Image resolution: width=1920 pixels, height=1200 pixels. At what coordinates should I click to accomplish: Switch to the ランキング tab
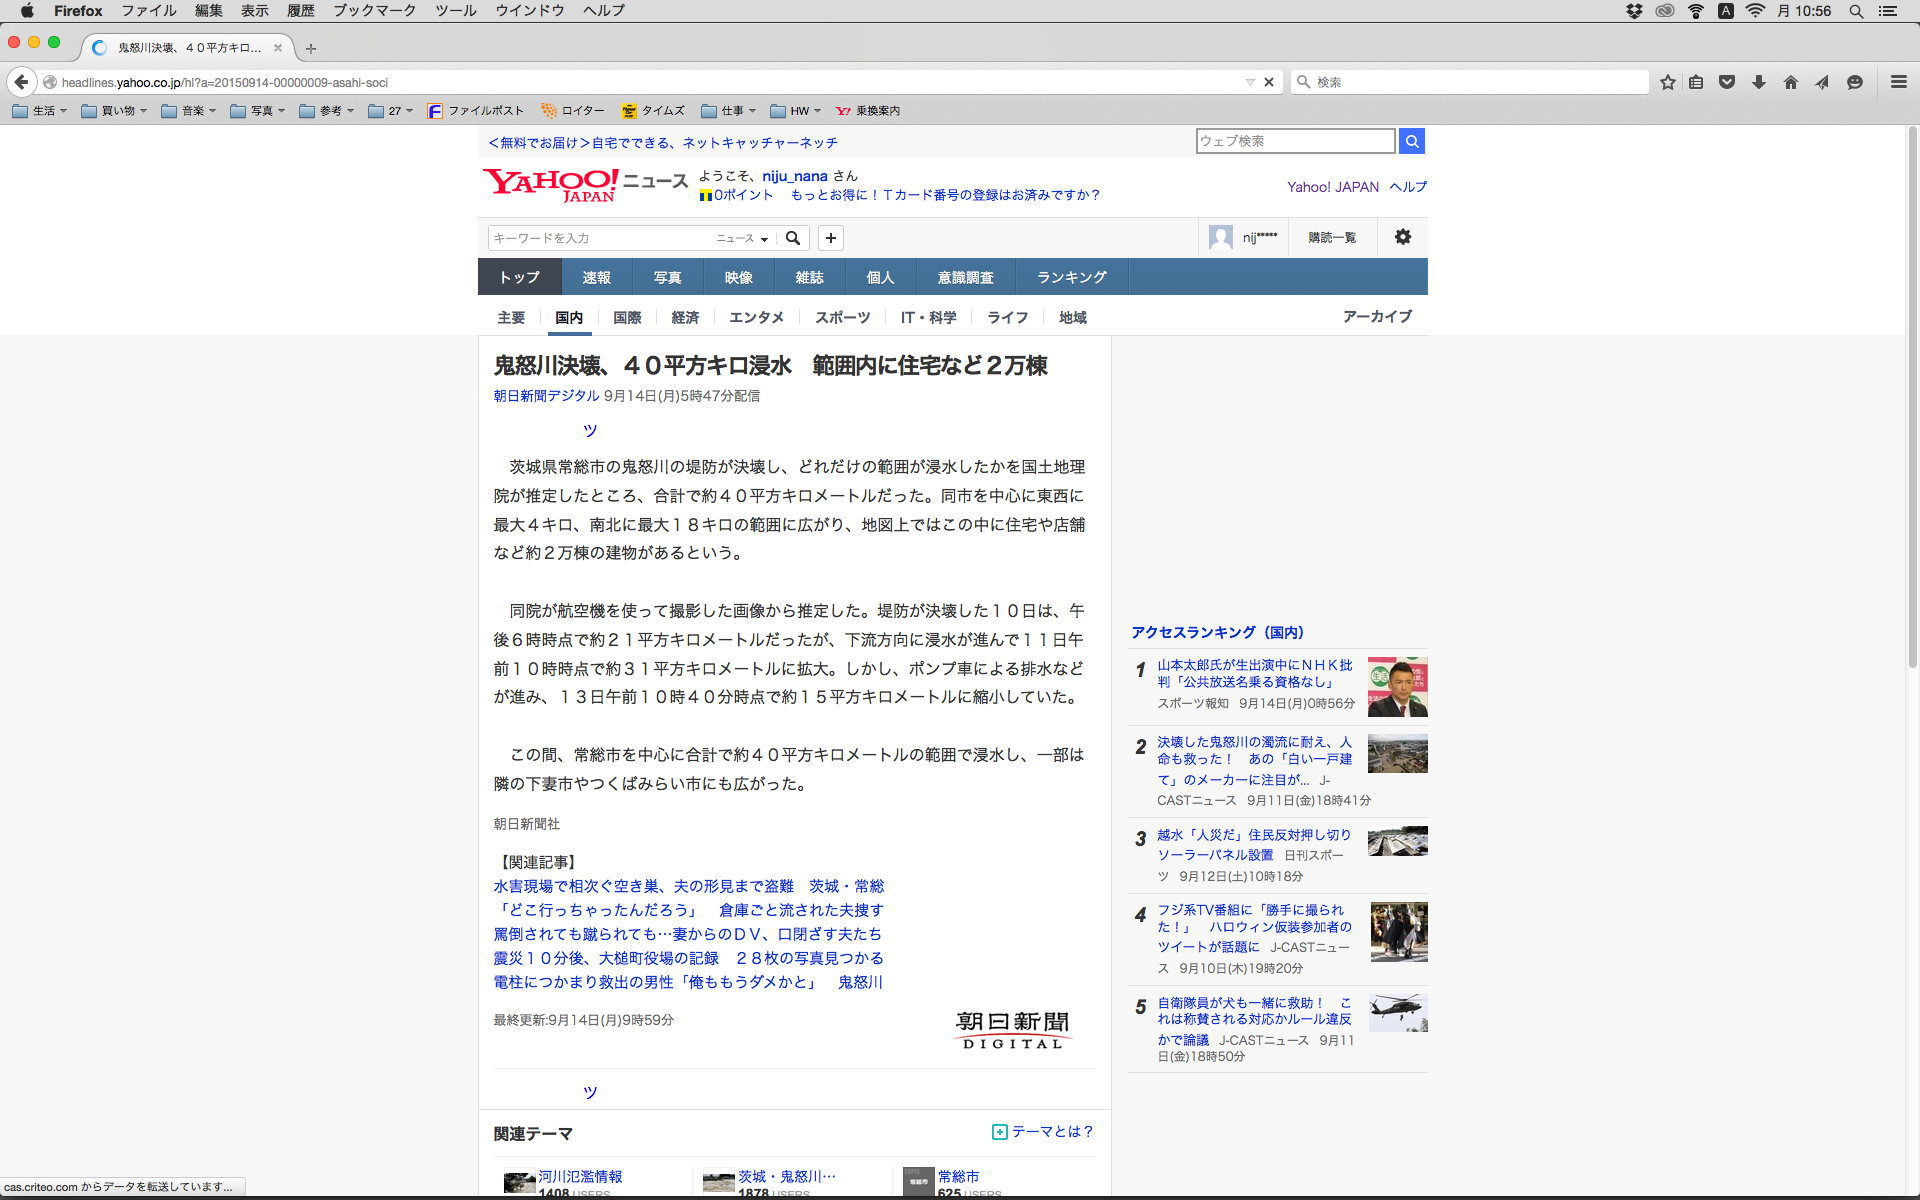click(1071, 277)
